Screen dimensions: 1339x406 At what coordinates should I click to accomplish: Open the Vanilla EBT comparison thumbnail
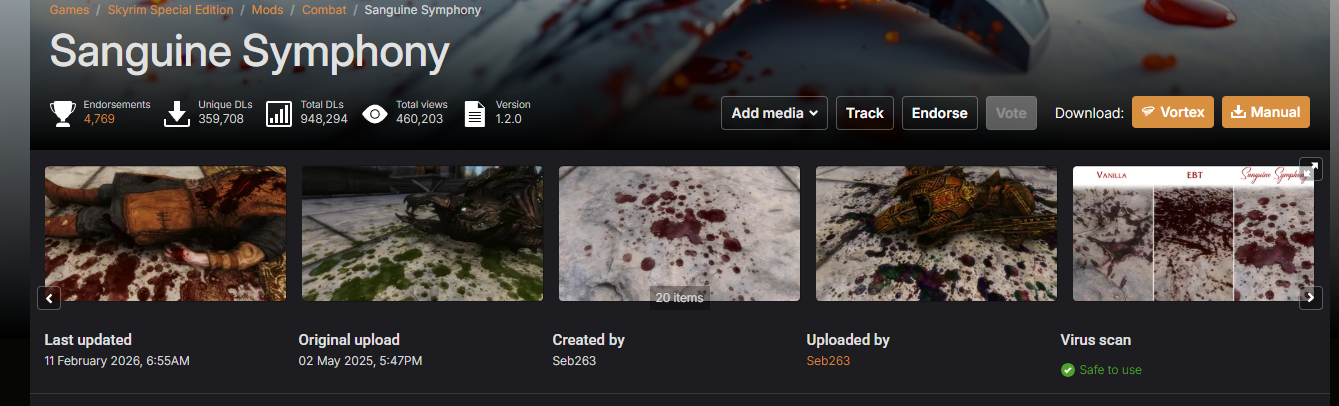pos(1193,233)
